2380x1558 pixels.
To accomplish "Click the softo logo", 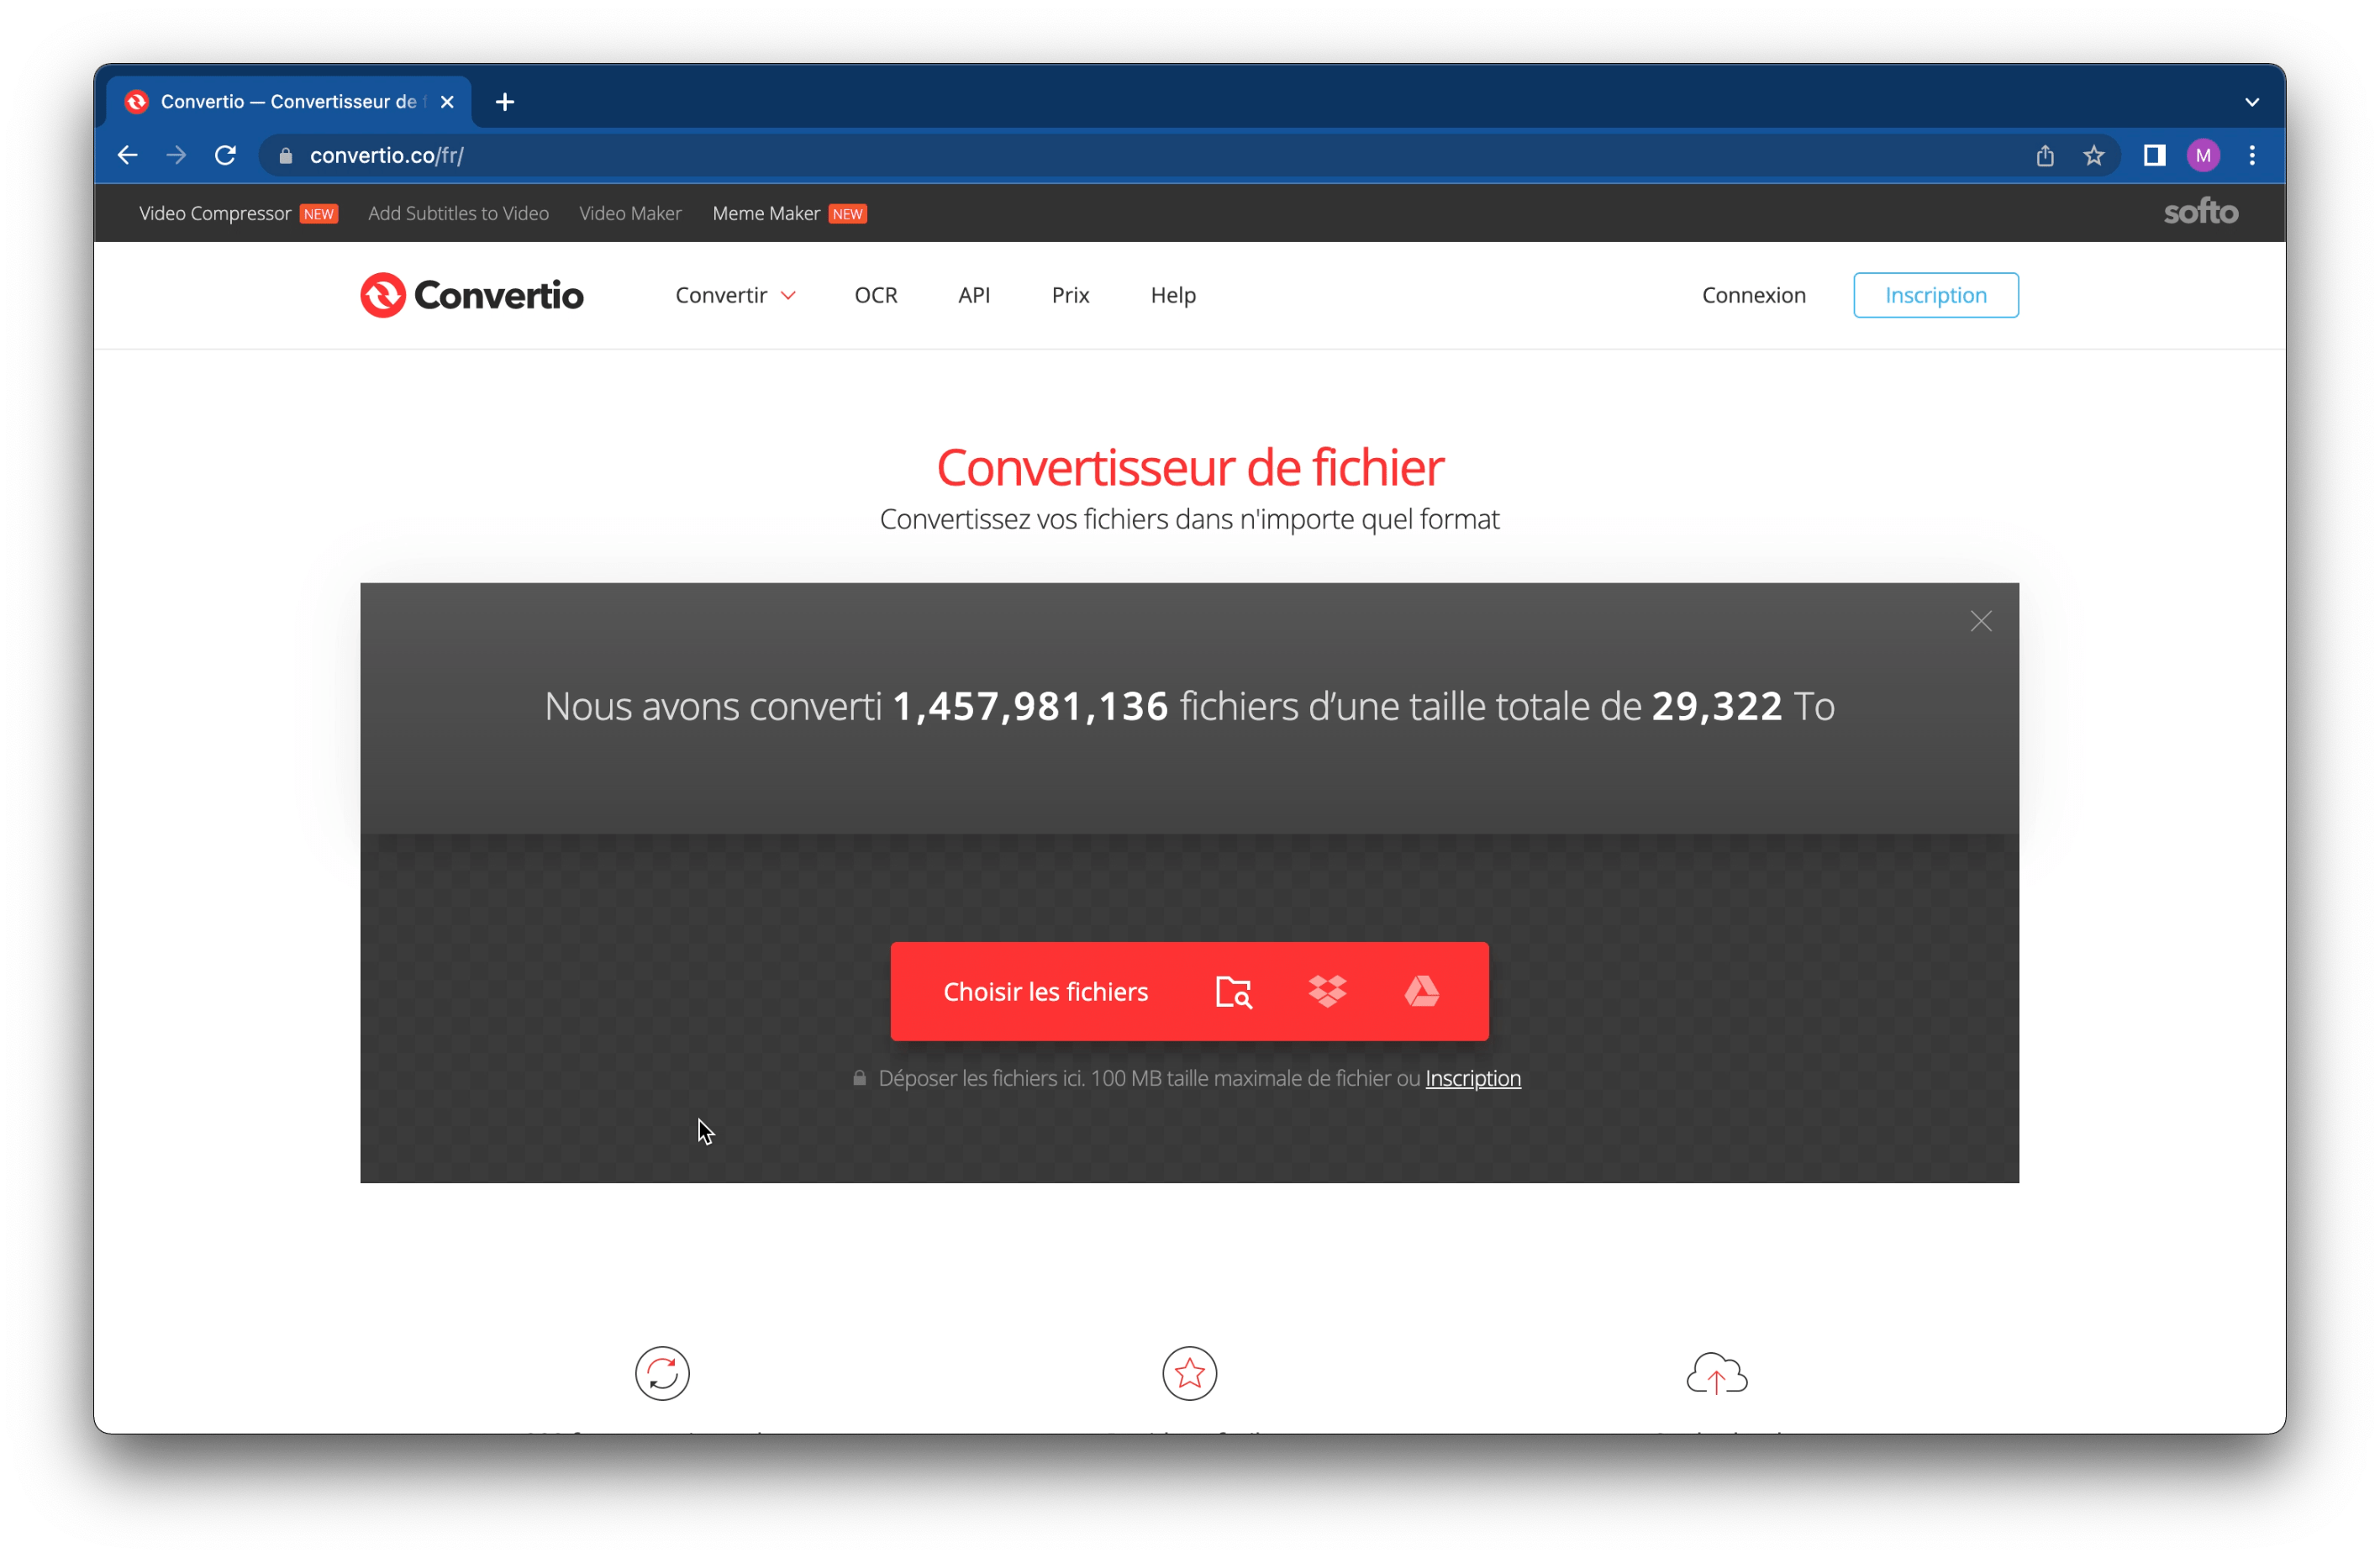I will tap(2200, 212).
